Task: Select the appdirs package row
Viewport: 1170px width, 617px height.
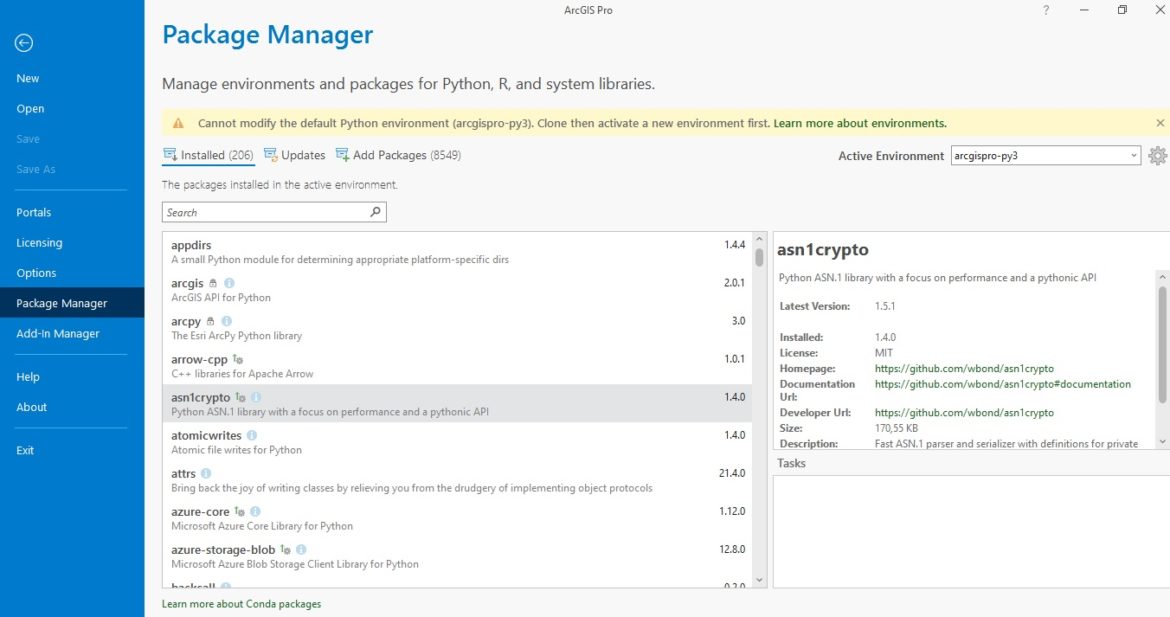Action: pos(457,251)
